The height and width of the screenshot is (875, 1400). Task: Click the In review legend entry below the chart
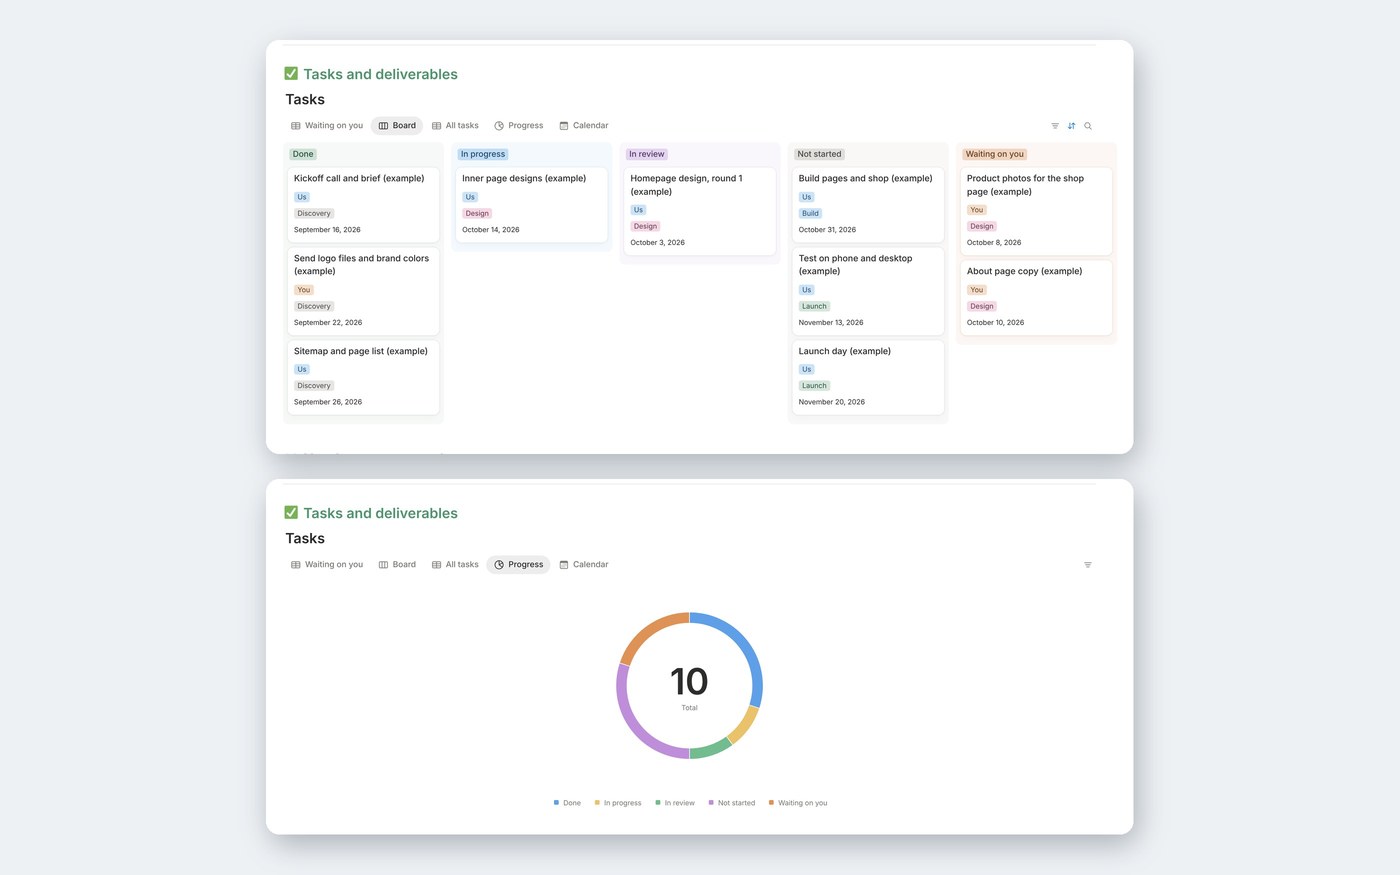click(675, 803)
